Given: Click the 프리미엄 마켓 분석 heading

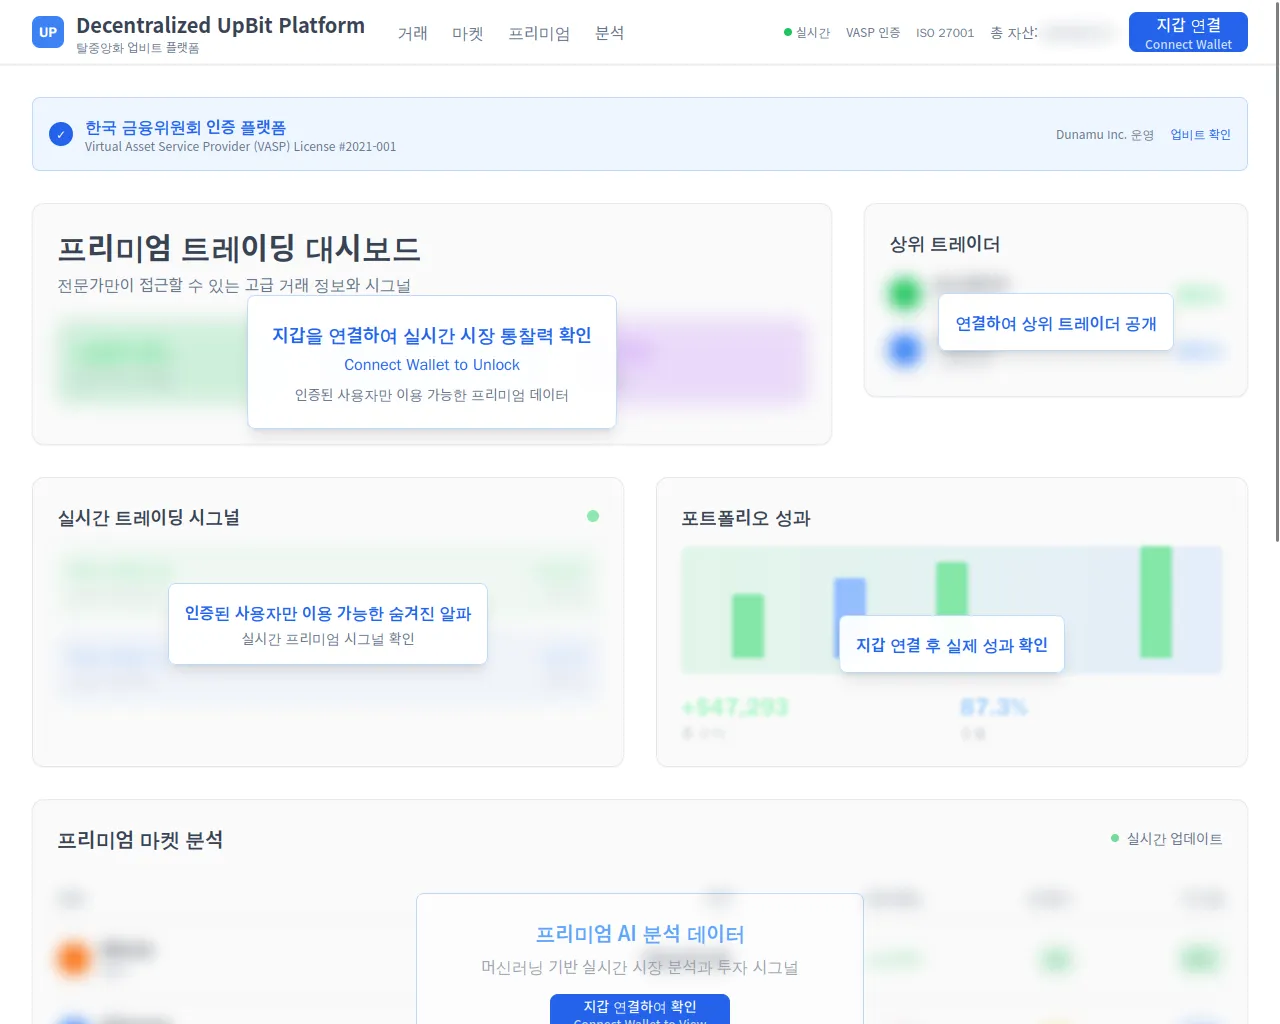Looking at the screenshot, I should (x=140, y=840).
